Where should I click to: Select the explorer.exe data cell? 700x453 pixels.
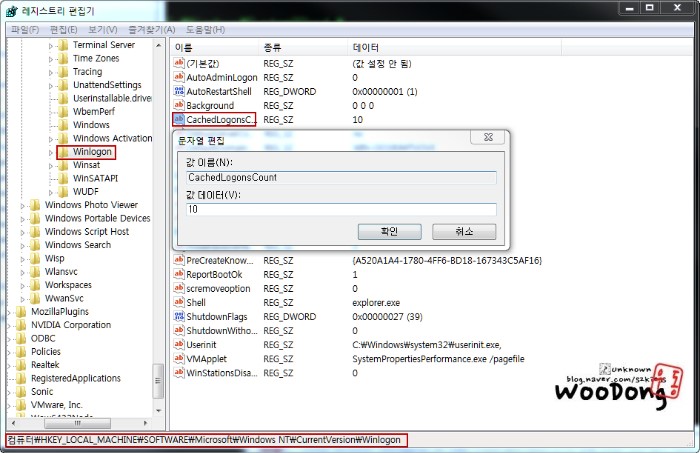[376, 303]
